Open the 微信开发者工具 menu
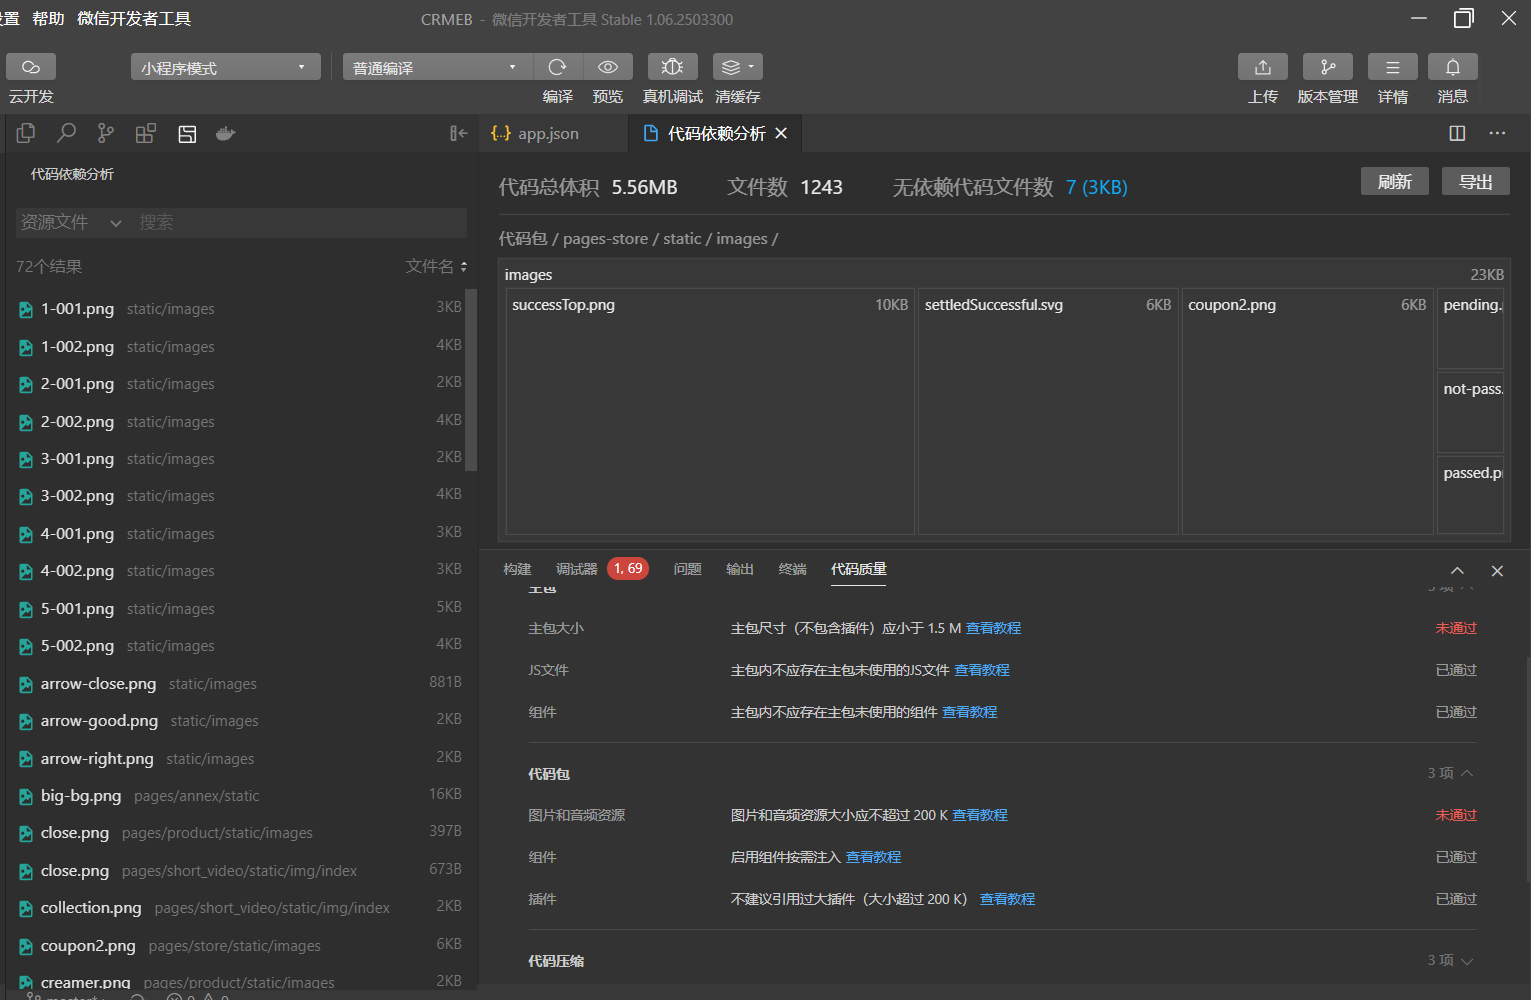Image resolution: width=1531 pixels, height=1000 pixels. [134, 19]
